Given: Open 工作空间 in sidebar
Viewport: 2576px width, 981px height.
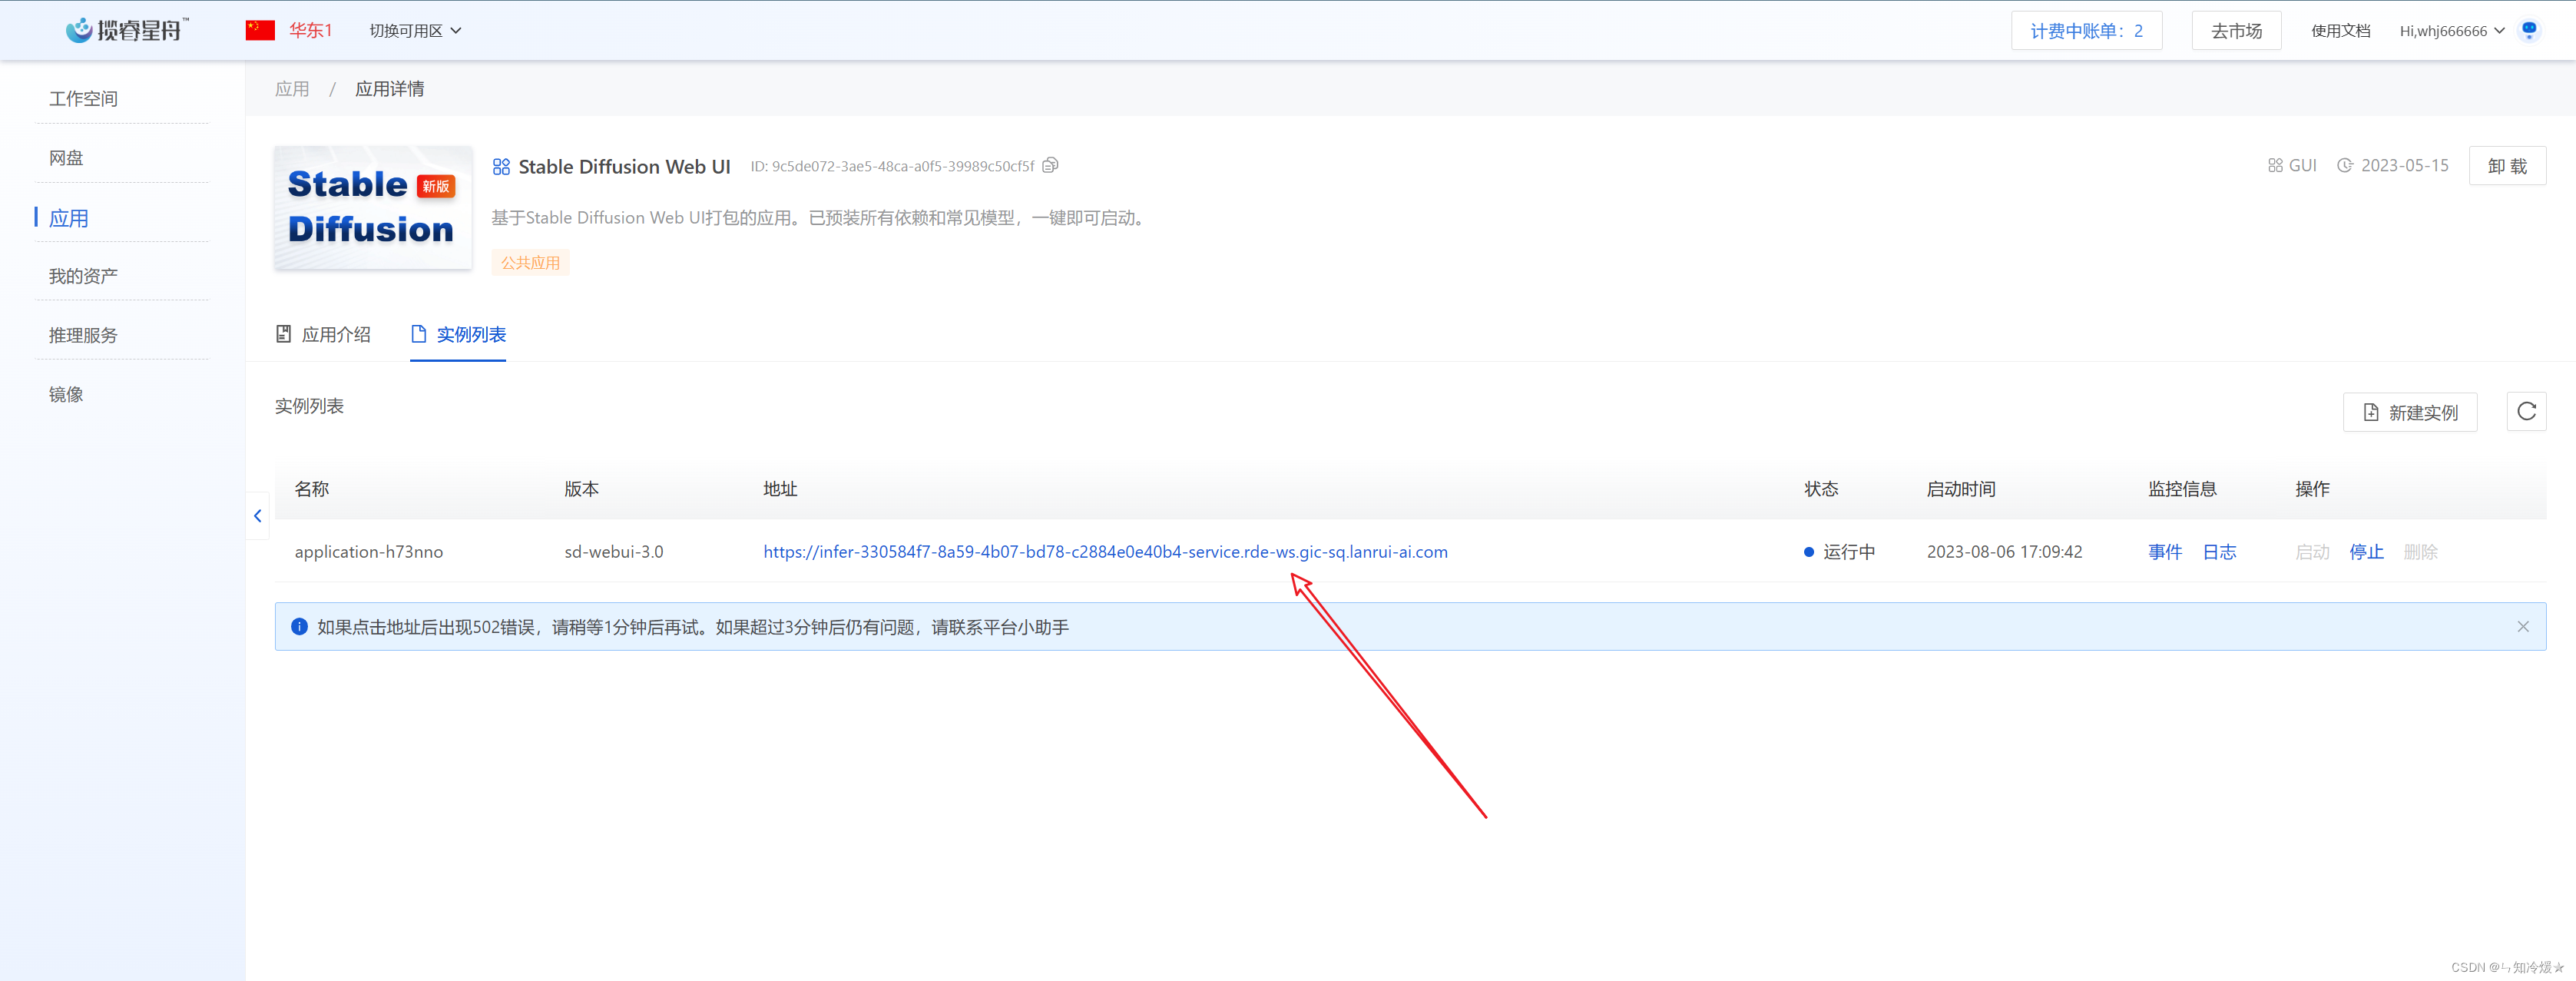Looking at the screenshot, I should (x=83, y=99).
